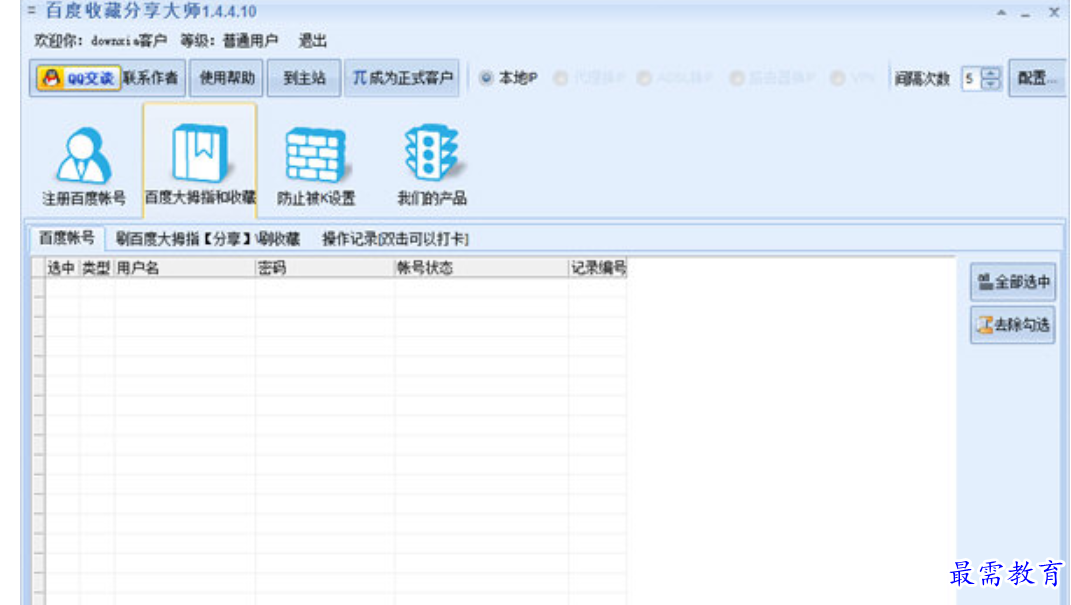Open the 注册百度帐号 account registration section

pyautogui.click(x=83, y=166)
